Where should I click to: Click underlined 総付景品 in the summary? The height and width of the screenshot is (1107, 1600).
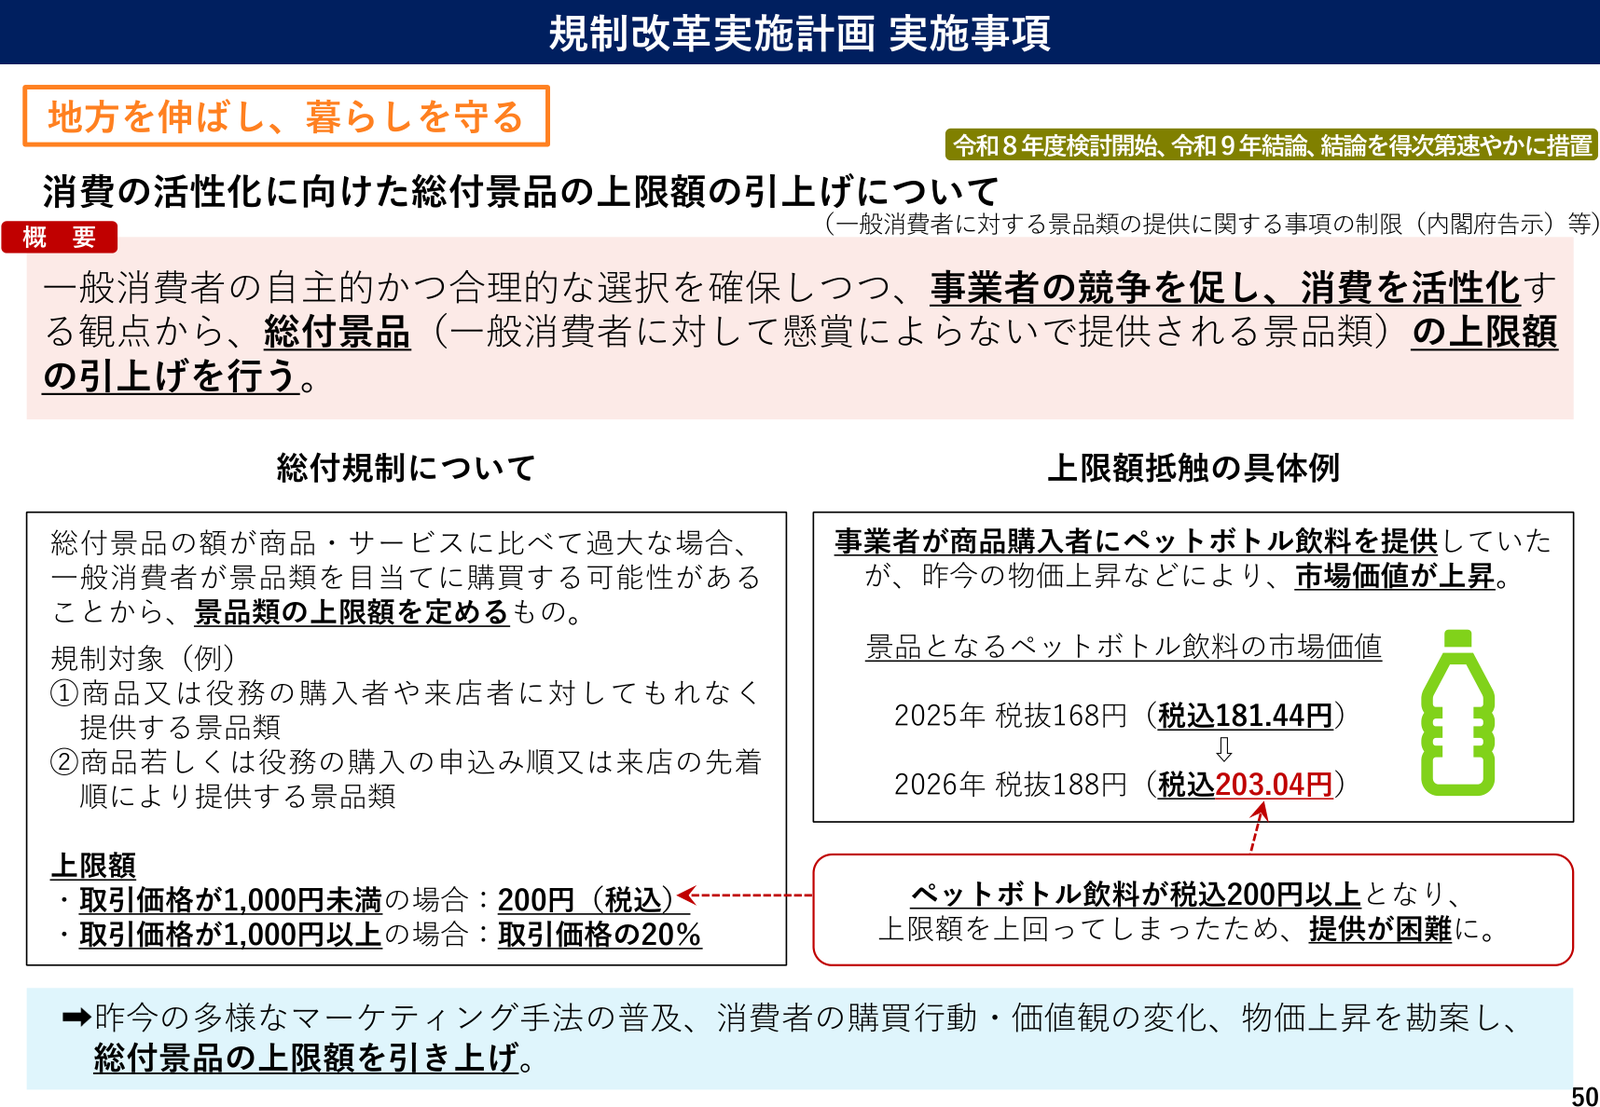[337, 332]
